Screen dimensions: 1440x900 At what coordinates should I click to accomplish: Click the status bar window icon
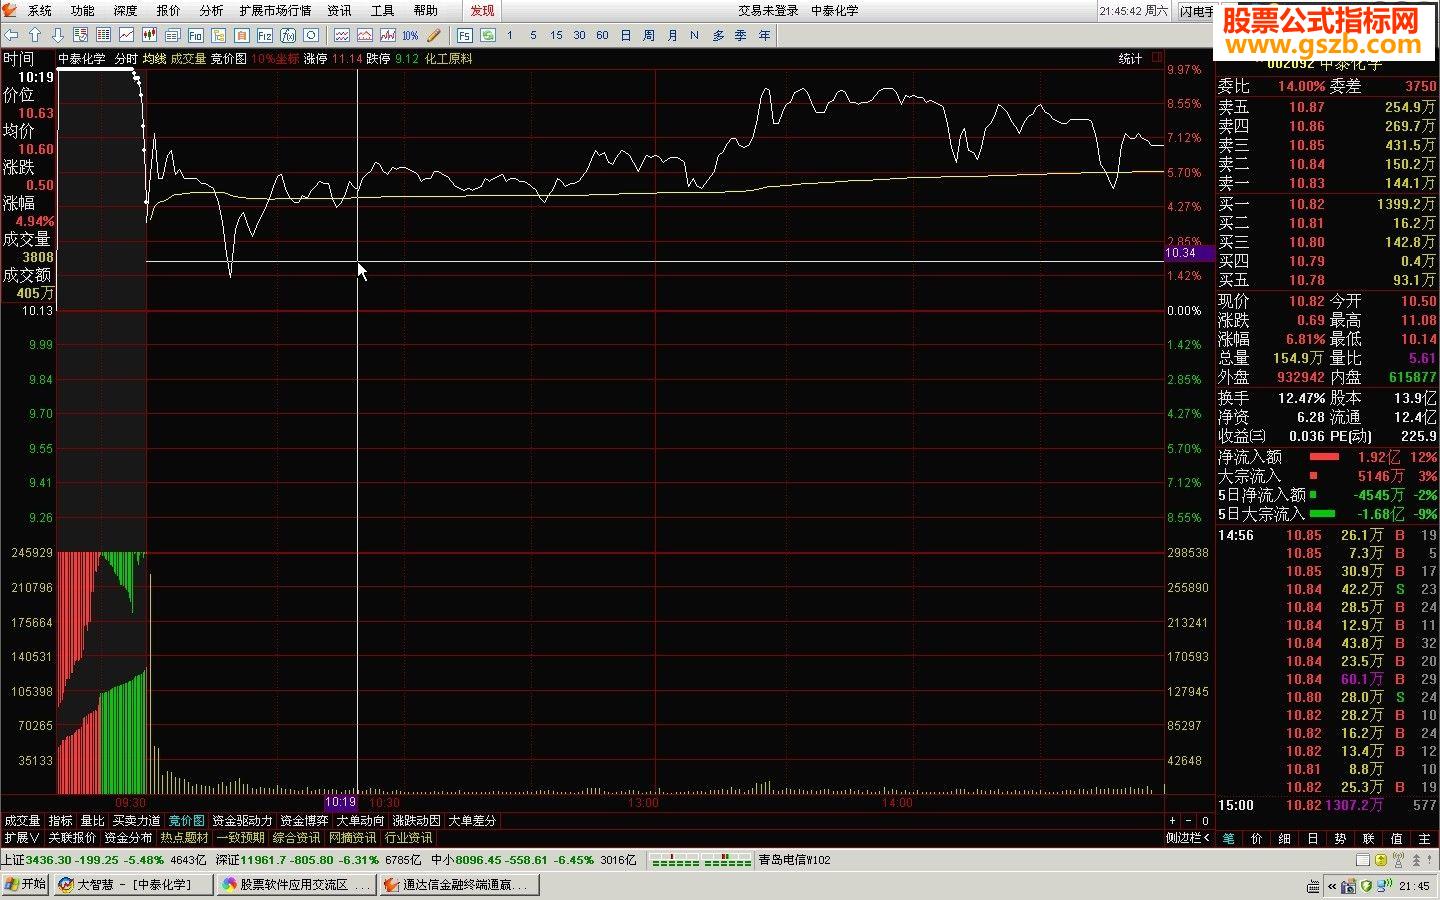1363,860
